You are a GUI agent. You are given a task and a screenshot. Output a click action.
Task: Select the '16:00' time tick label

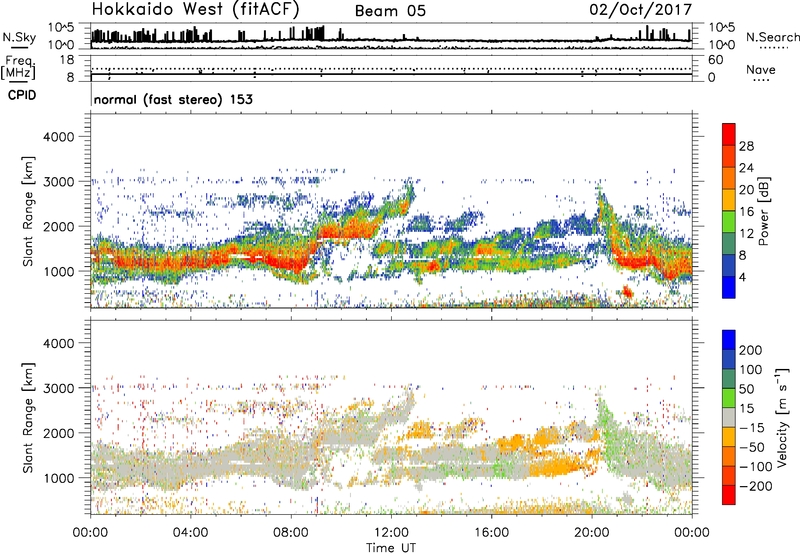click(x=491, y=533)
